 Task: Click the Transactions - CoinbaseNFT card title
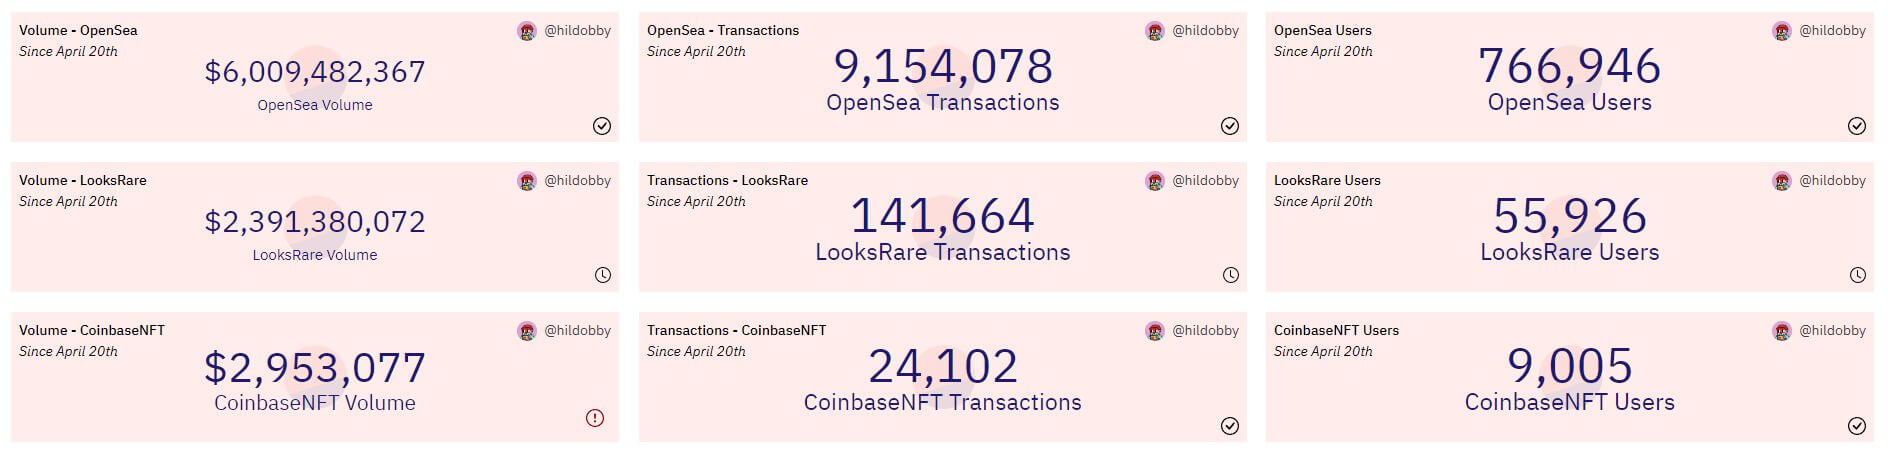click(736, 330)
